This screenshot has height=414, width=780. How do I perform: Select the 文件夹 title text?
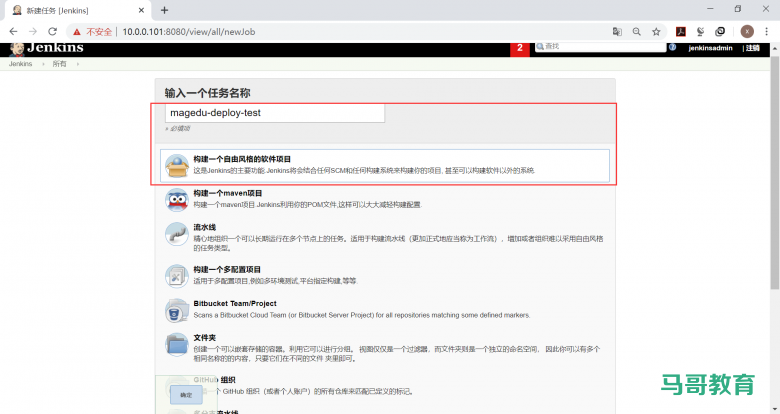(x=204, y=338)
